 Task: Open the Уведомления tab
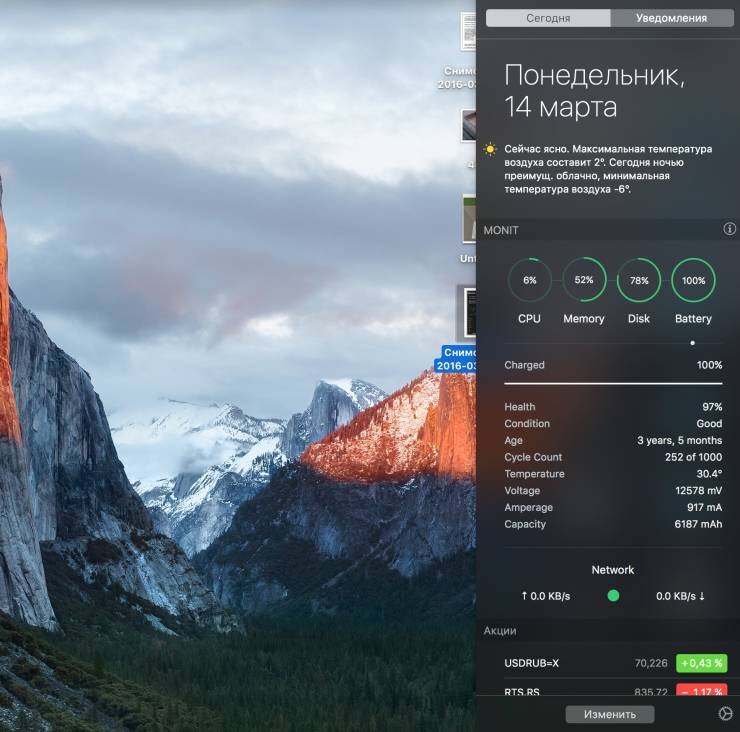671,18
